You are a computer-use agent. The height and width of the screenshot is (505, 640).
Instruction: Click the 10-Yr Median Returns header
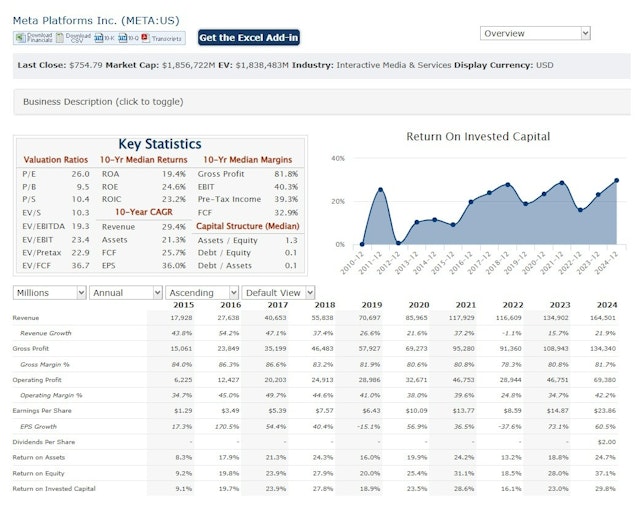144,160
